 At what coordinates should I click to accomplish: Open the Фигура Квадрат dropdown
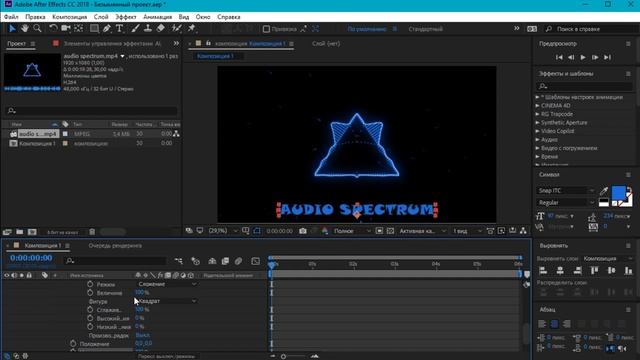[167, 301]
